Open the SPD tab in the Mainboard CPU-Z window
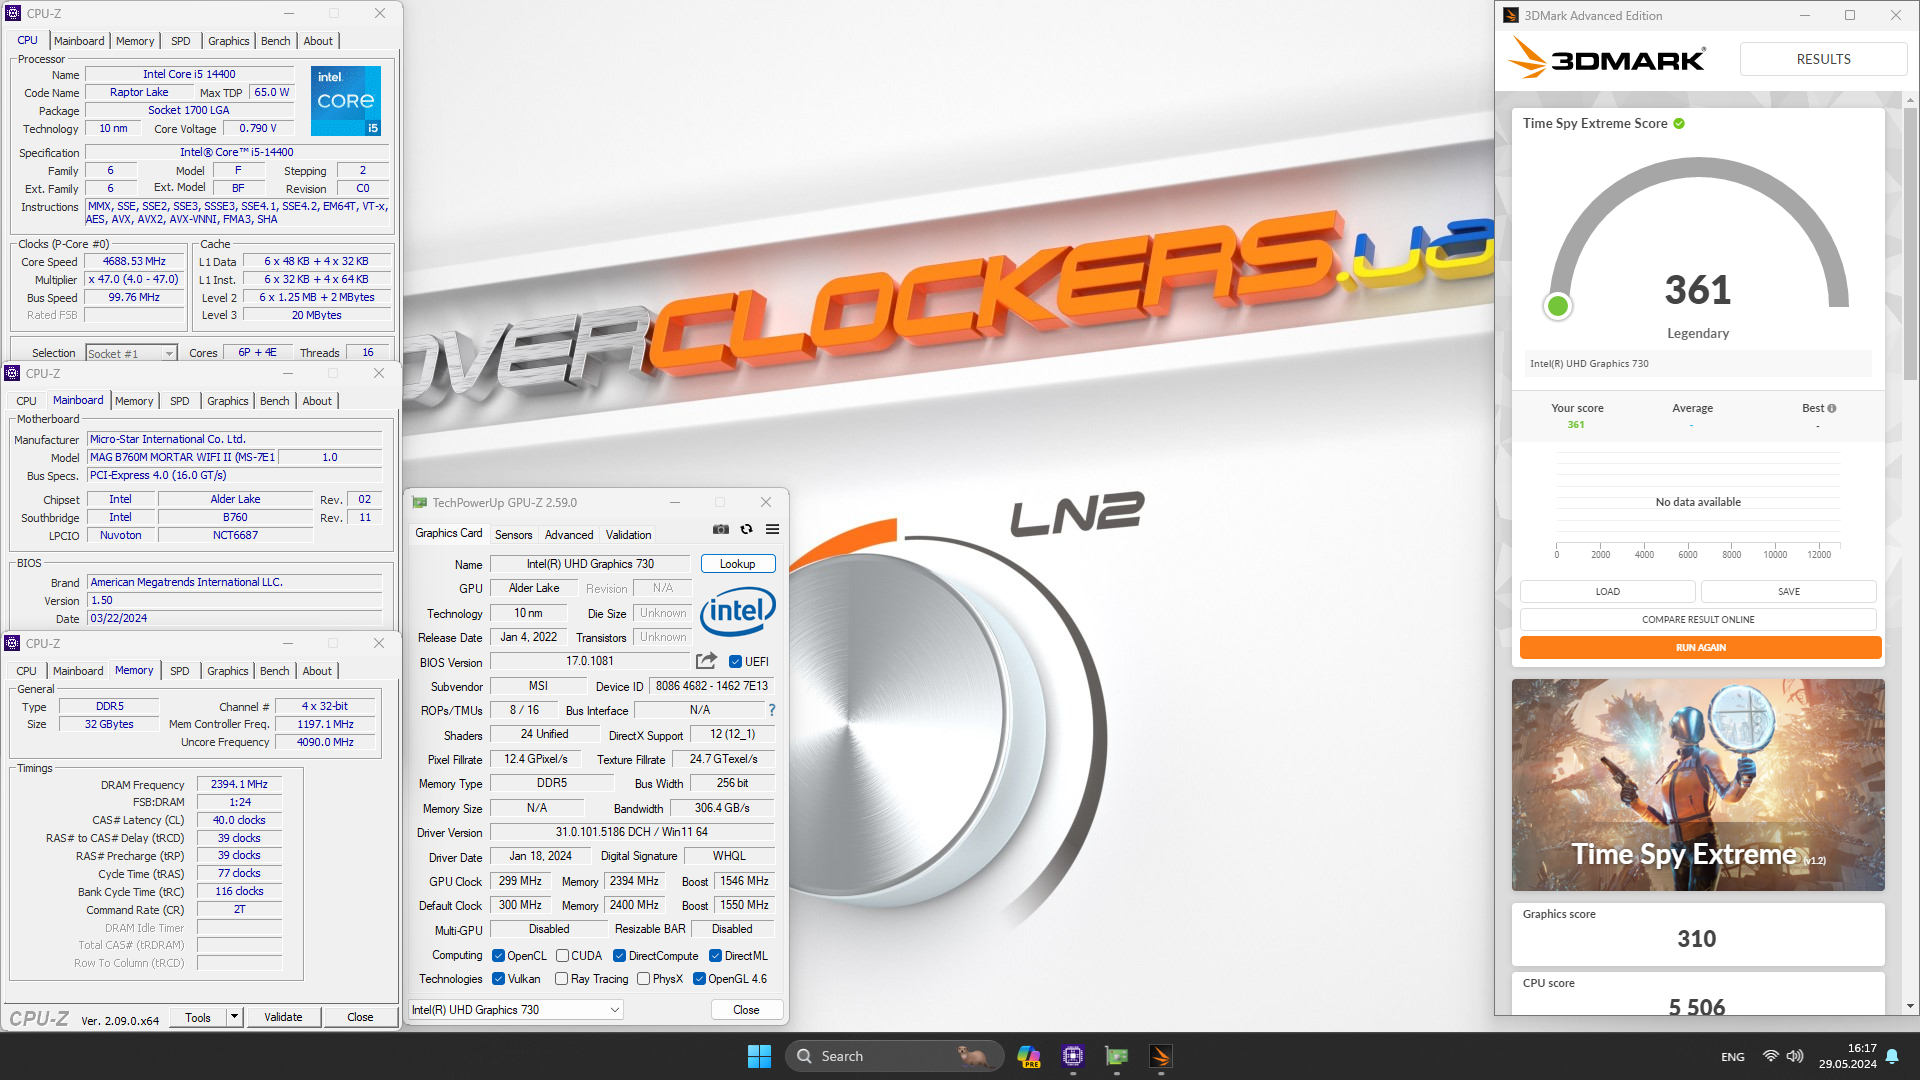Screen dimensions: 1920x1080 (x=180, y=401)
